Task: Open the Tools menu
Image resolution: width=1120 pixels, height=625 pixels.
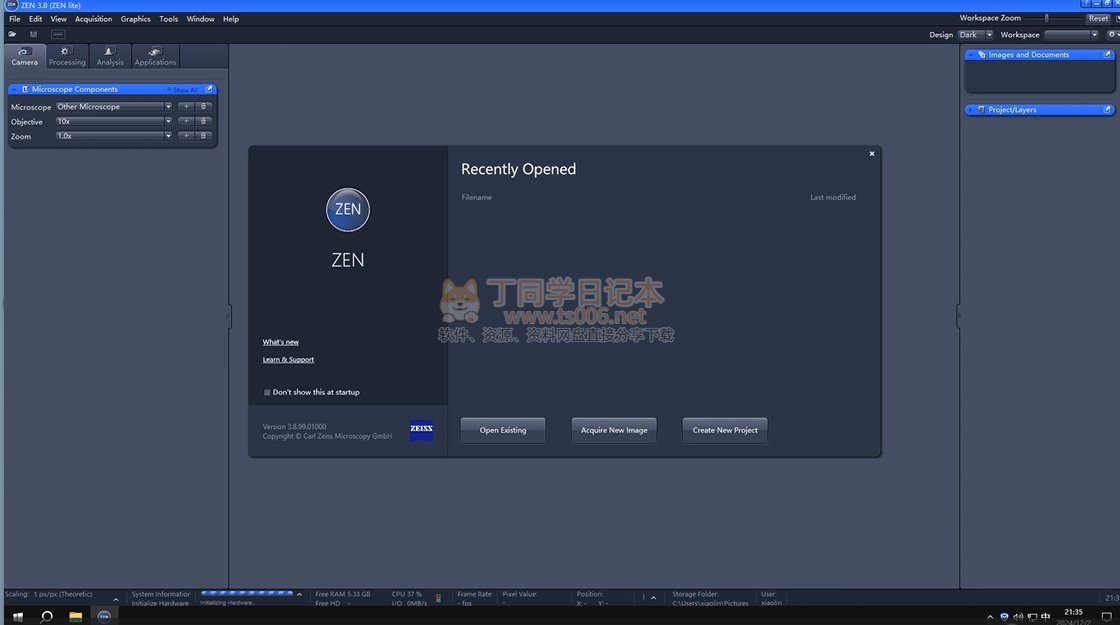Action: click(x=169, y=19)
